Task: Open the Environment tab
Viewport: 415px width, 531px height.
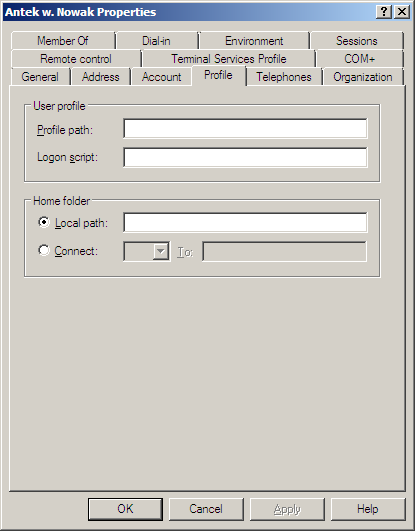Action: click(254, 41)
